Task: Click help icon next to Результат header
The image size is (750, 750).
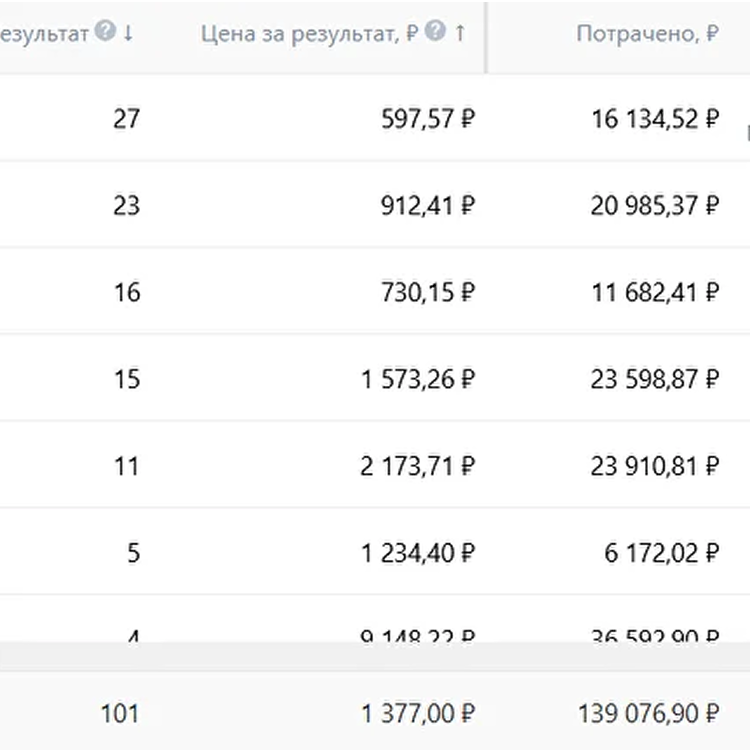Action: pyautogui.click(x=106, y=32)
